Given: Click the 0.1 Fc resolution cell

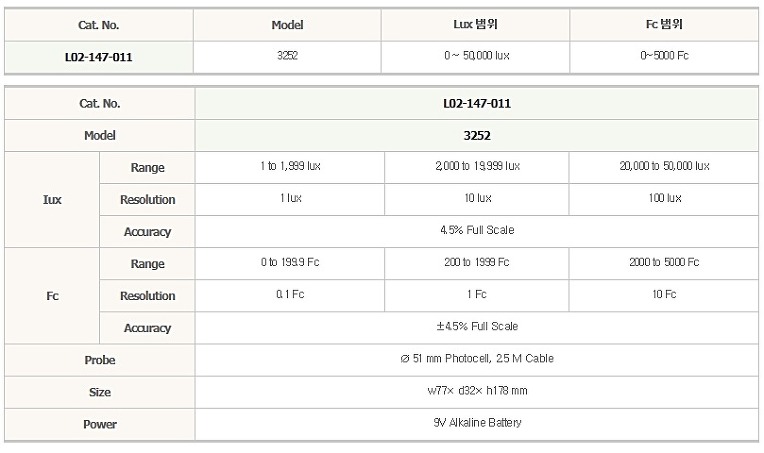Looking at the screenshot, I should [290, 294].
